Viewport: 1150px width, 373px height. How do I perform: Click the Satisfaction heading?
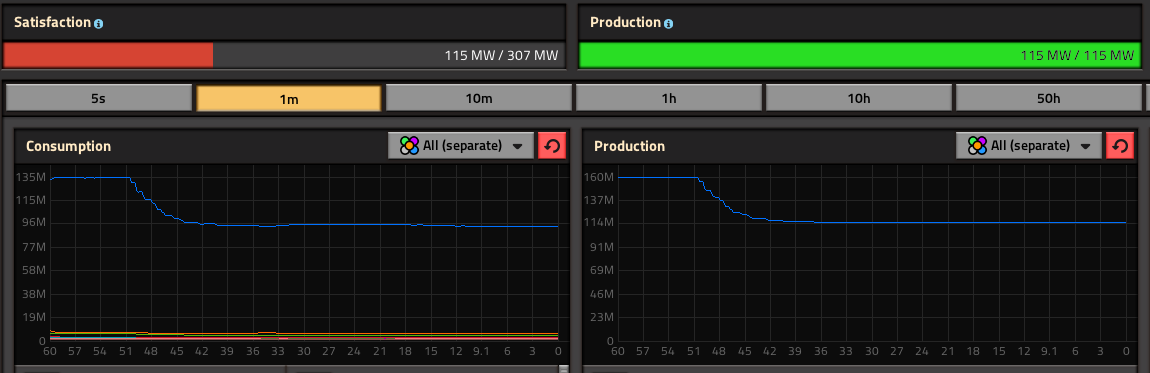coord(53,23)
